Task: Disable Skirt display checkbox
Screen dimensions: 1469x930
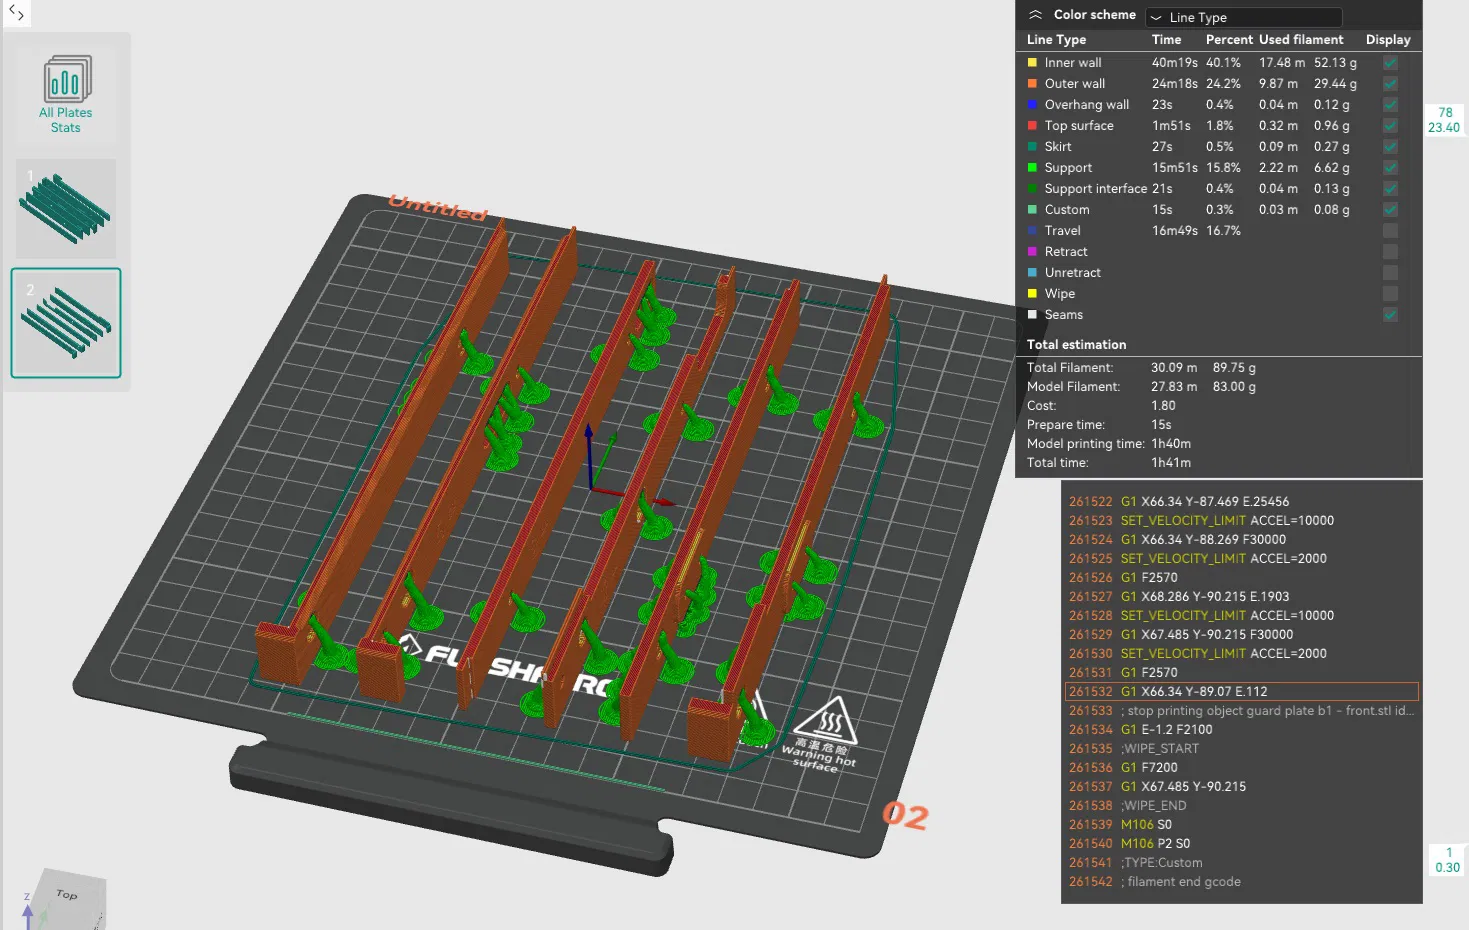Action: point(1390,147)
